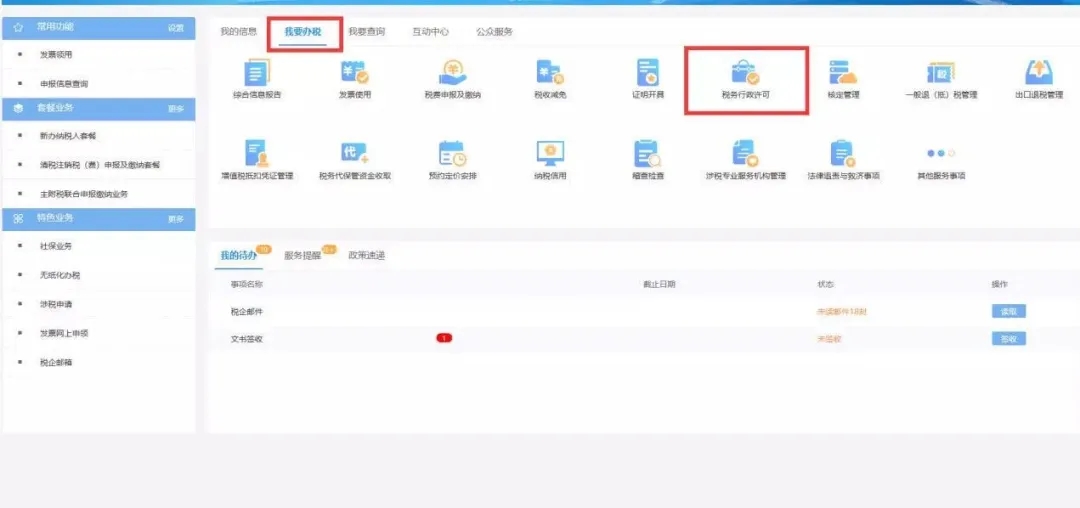Open 社保业务 in the left sidebar

[x=56, y=246]
